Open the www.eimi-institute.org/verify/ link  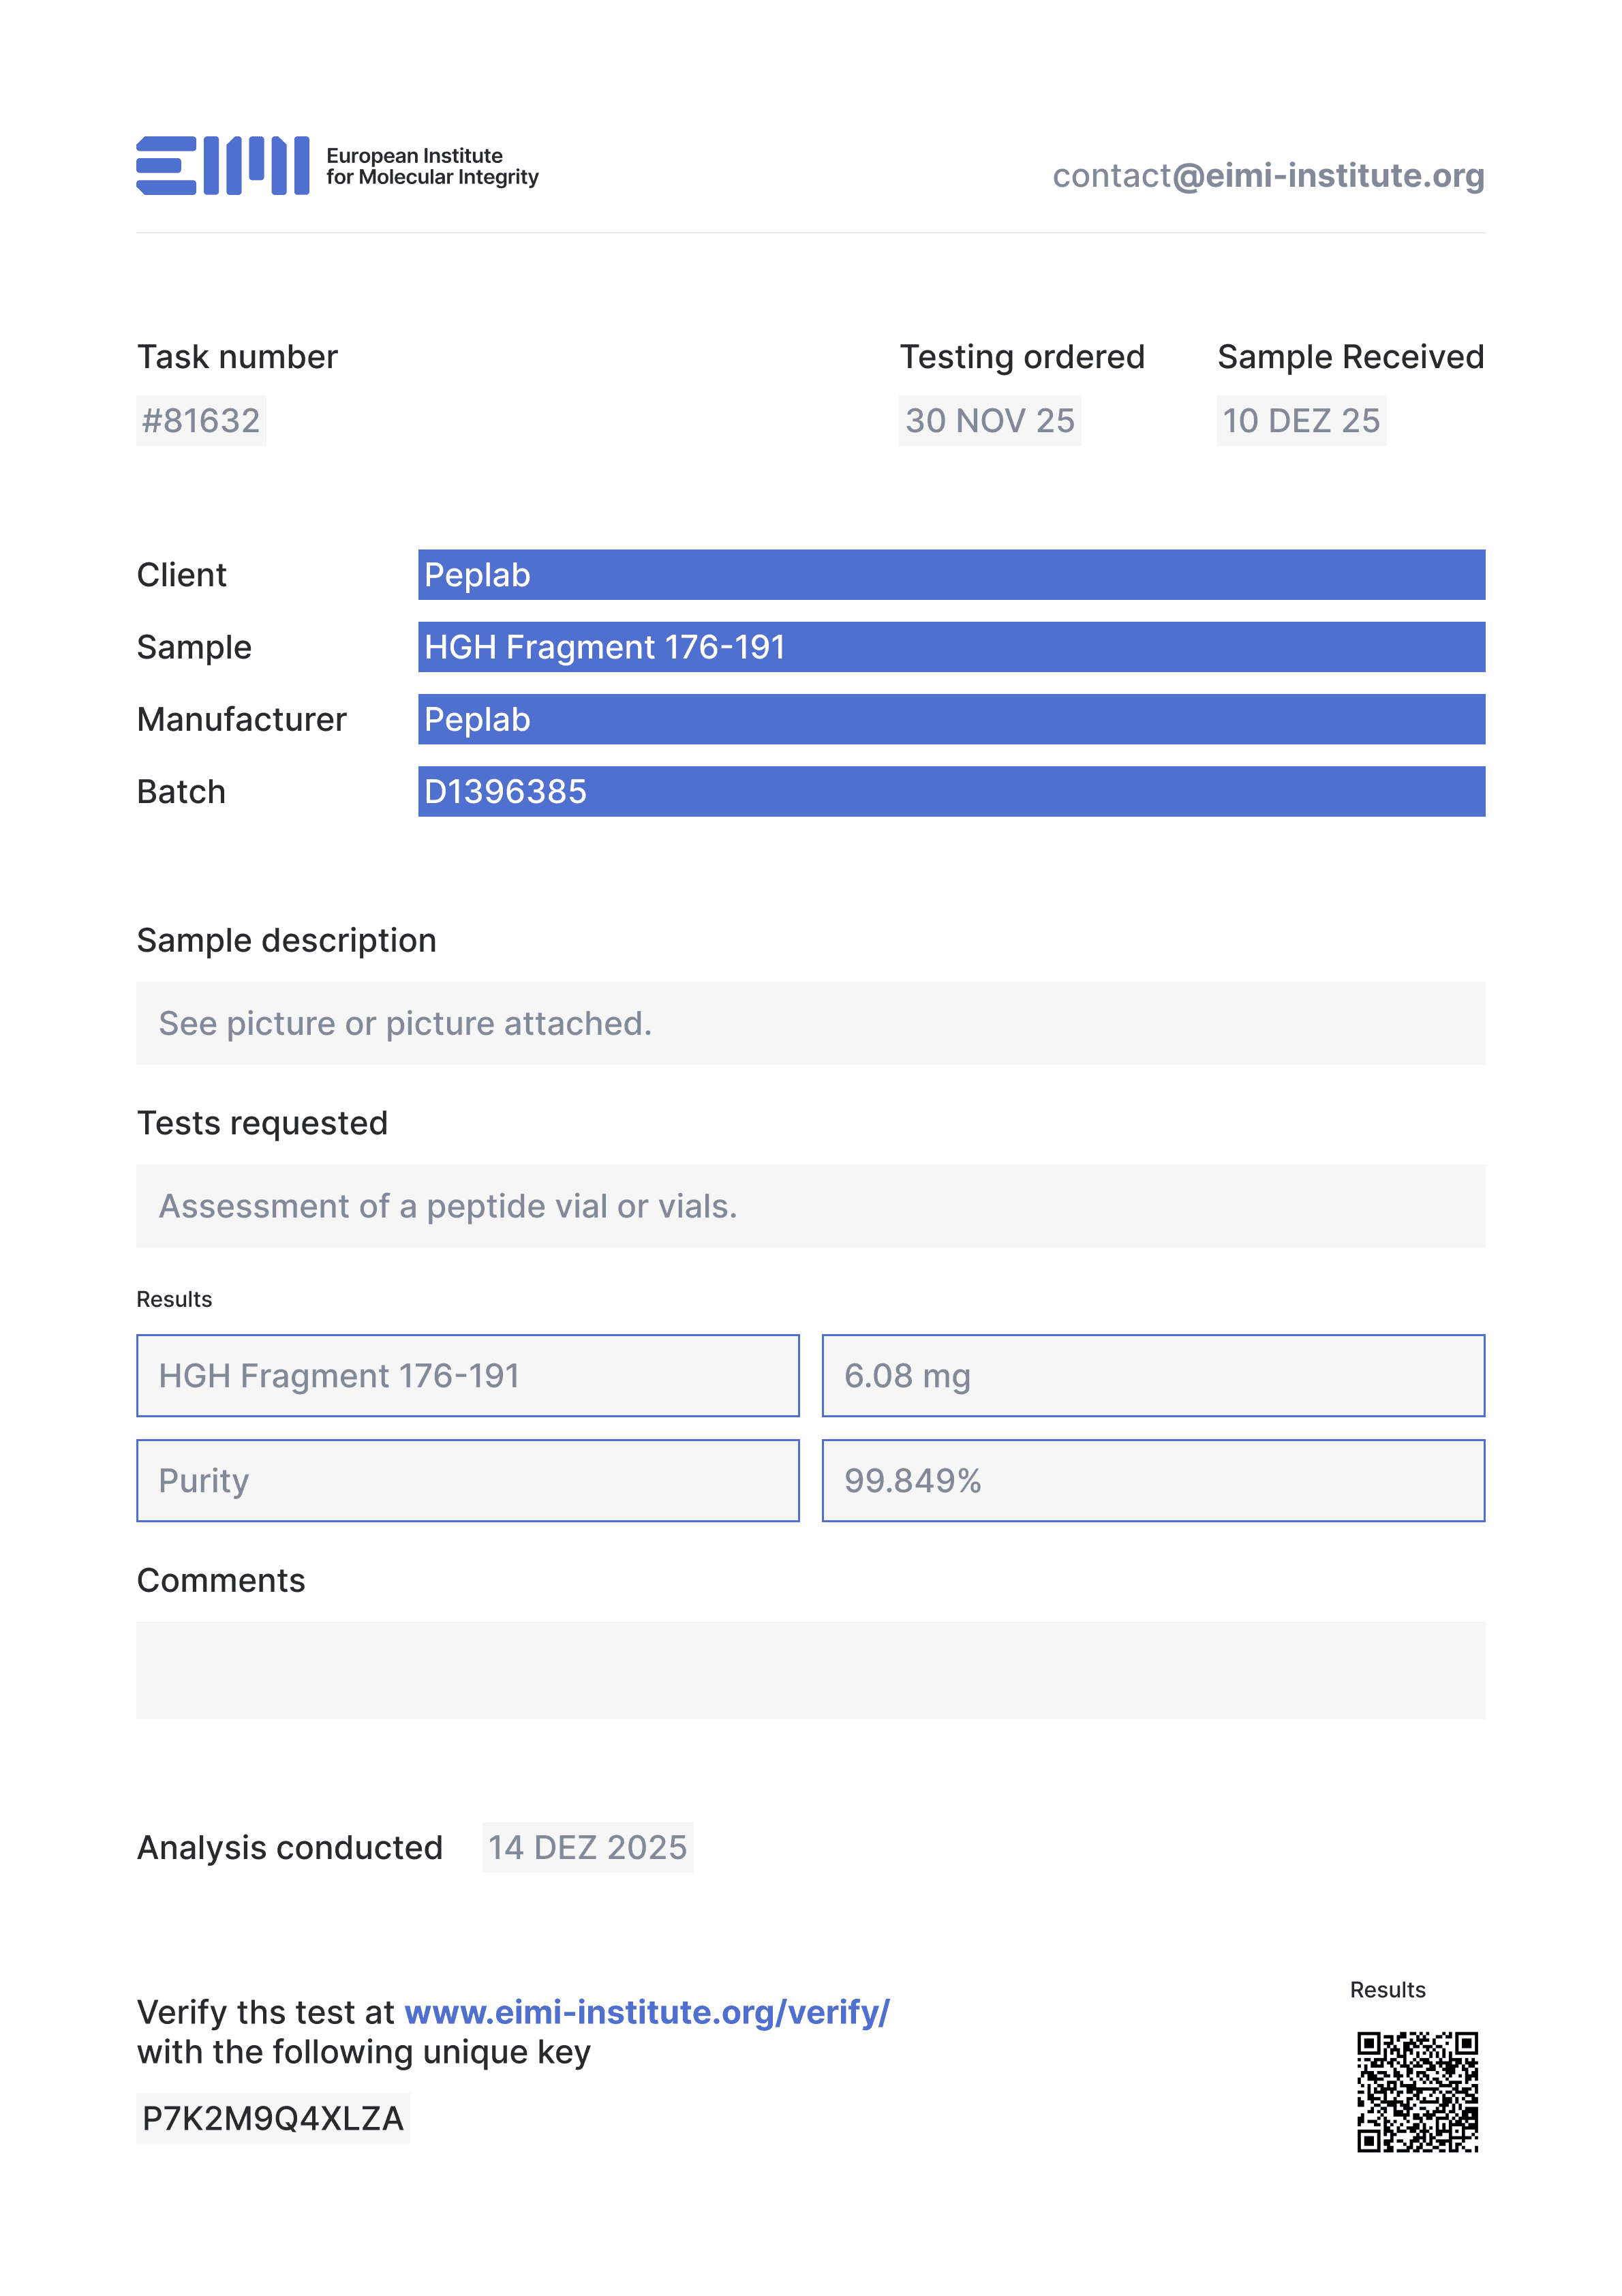(x=646, y=2012)
